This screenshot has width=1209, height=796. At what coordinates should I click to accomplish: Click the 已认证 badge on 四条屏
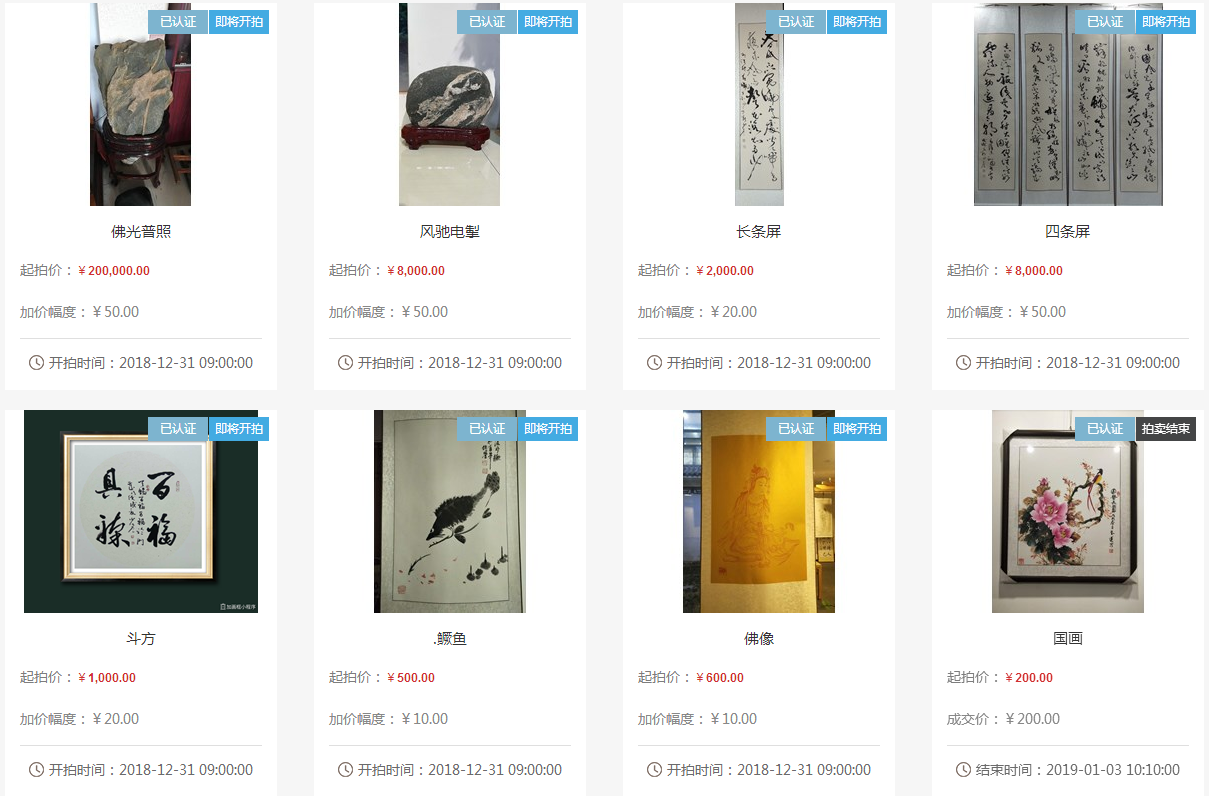(1105, 22)
